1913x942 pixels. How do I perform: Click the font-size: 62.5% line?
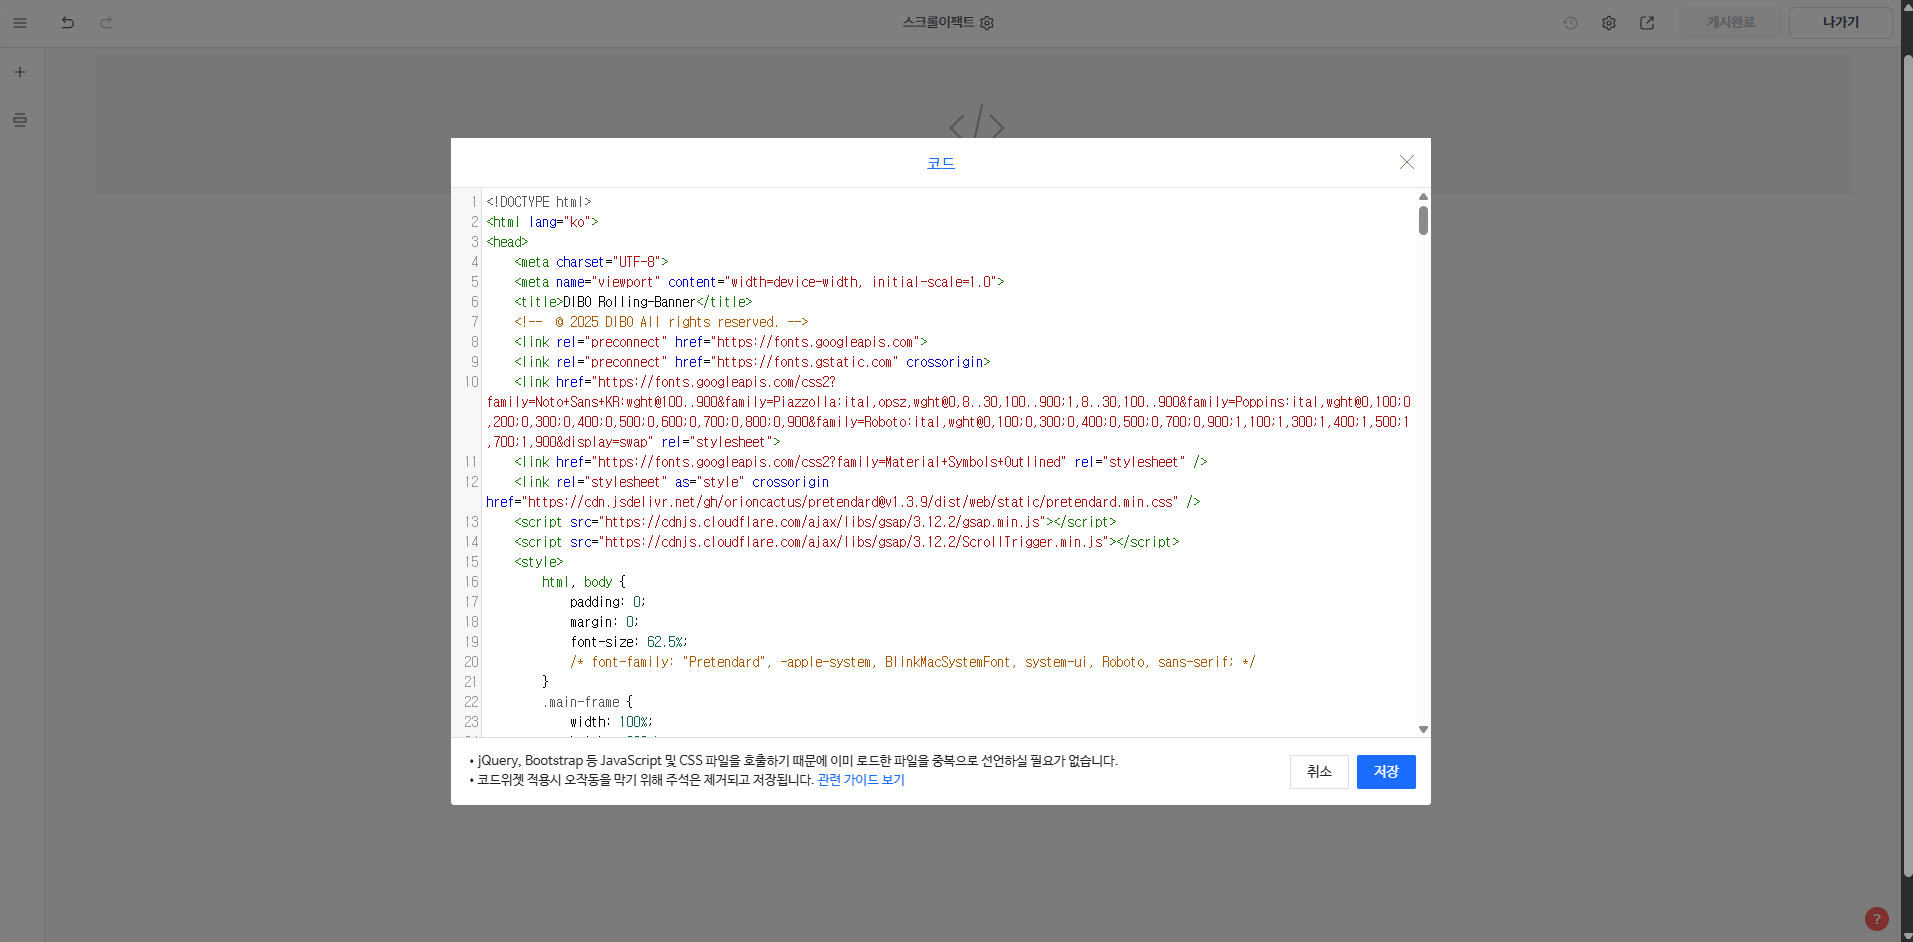coord(629,642)
